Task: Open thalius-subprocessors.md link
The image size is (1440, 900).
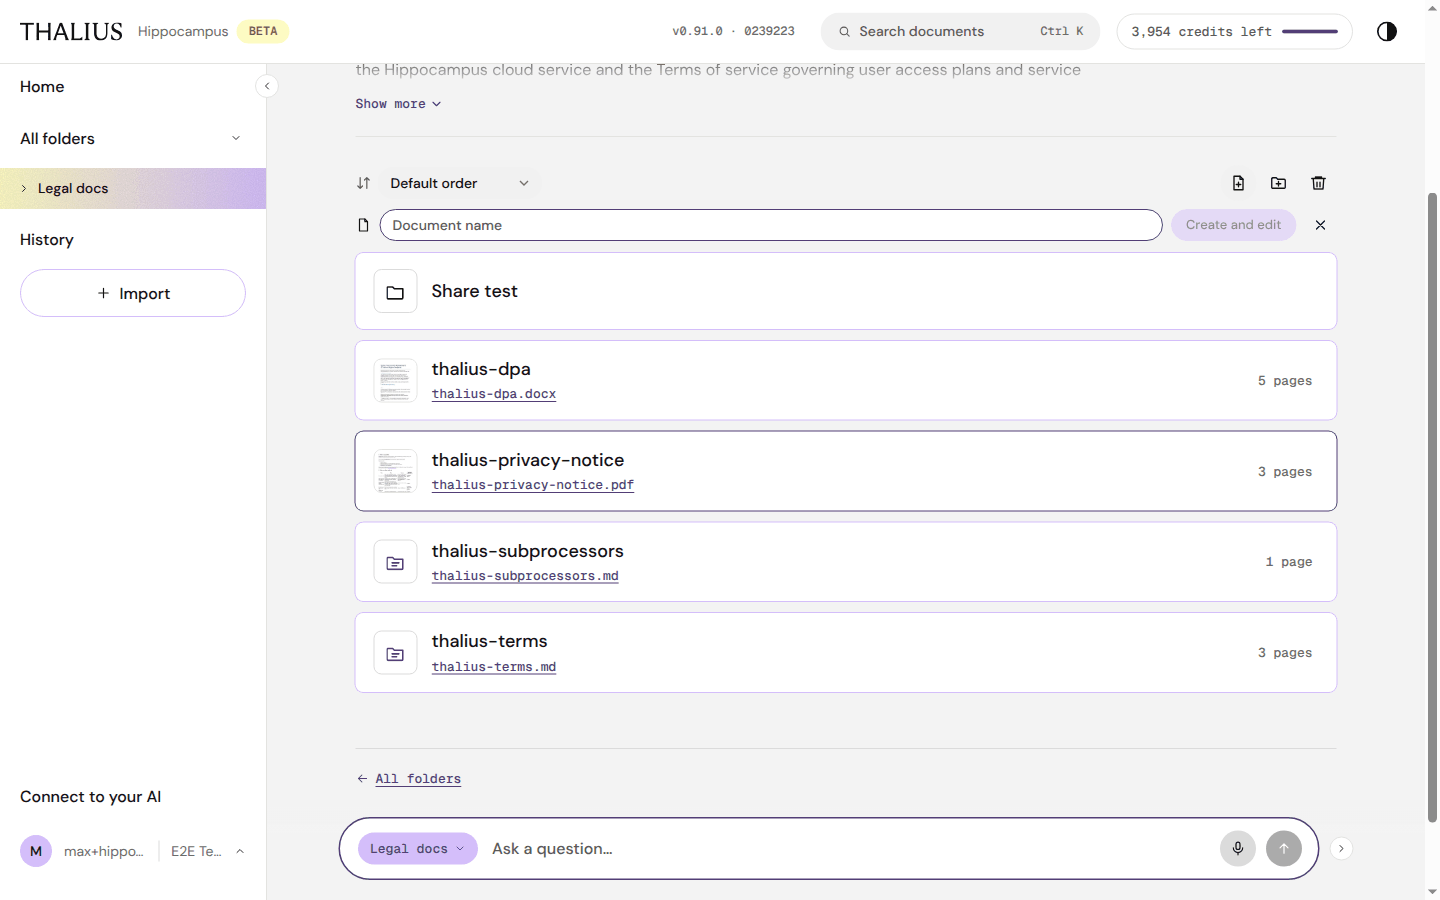Action: [x=525, y=576]
